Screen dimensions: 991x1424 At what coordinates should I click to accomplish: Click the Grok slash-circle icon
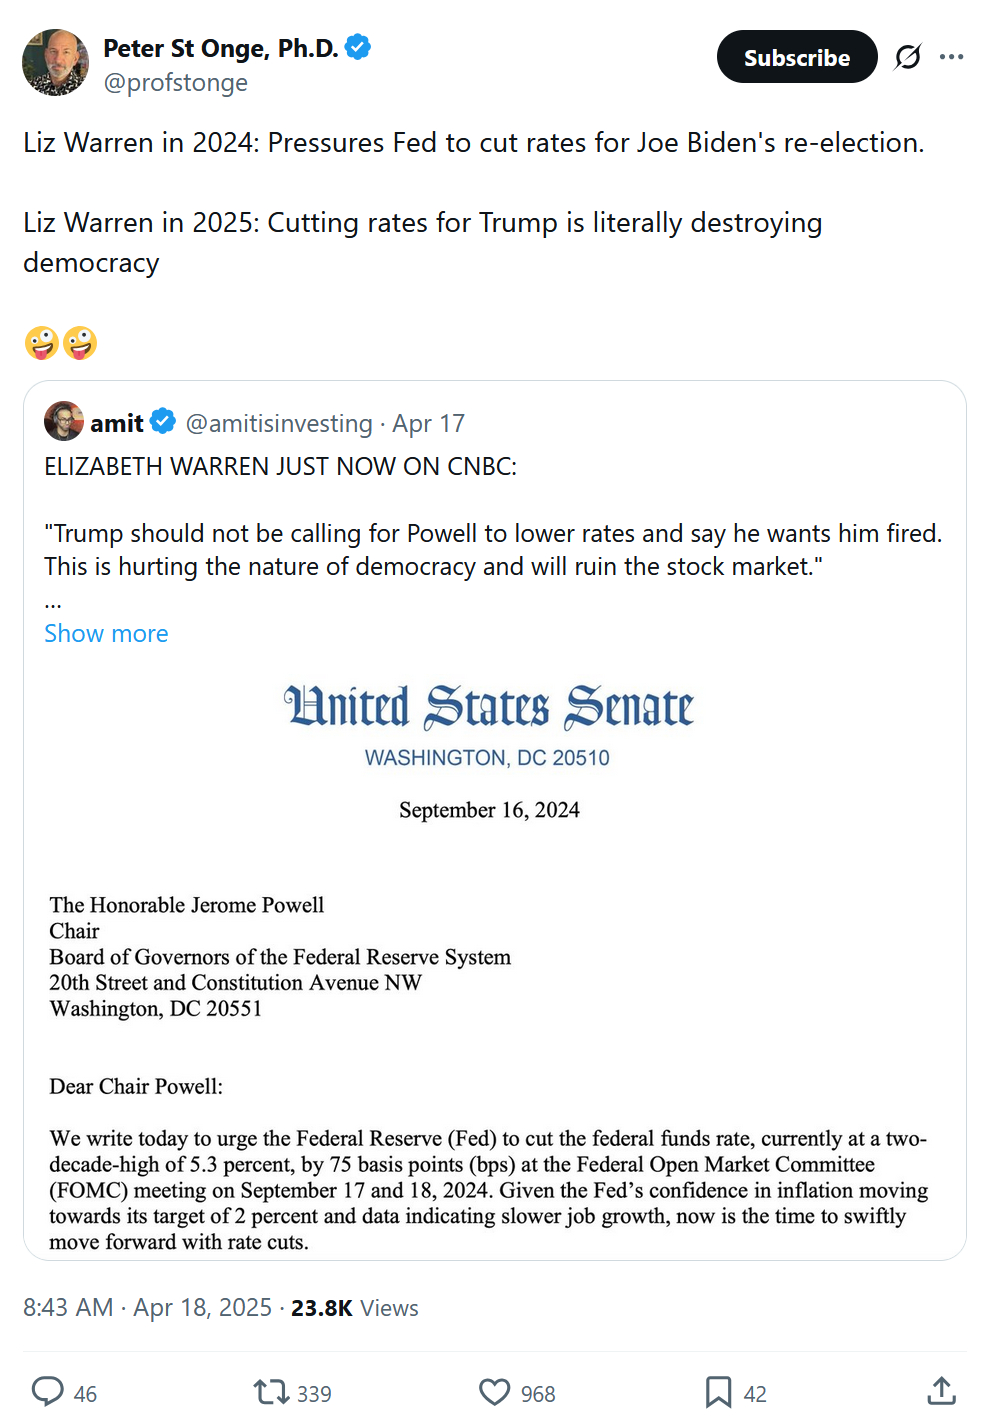point(908,57)
